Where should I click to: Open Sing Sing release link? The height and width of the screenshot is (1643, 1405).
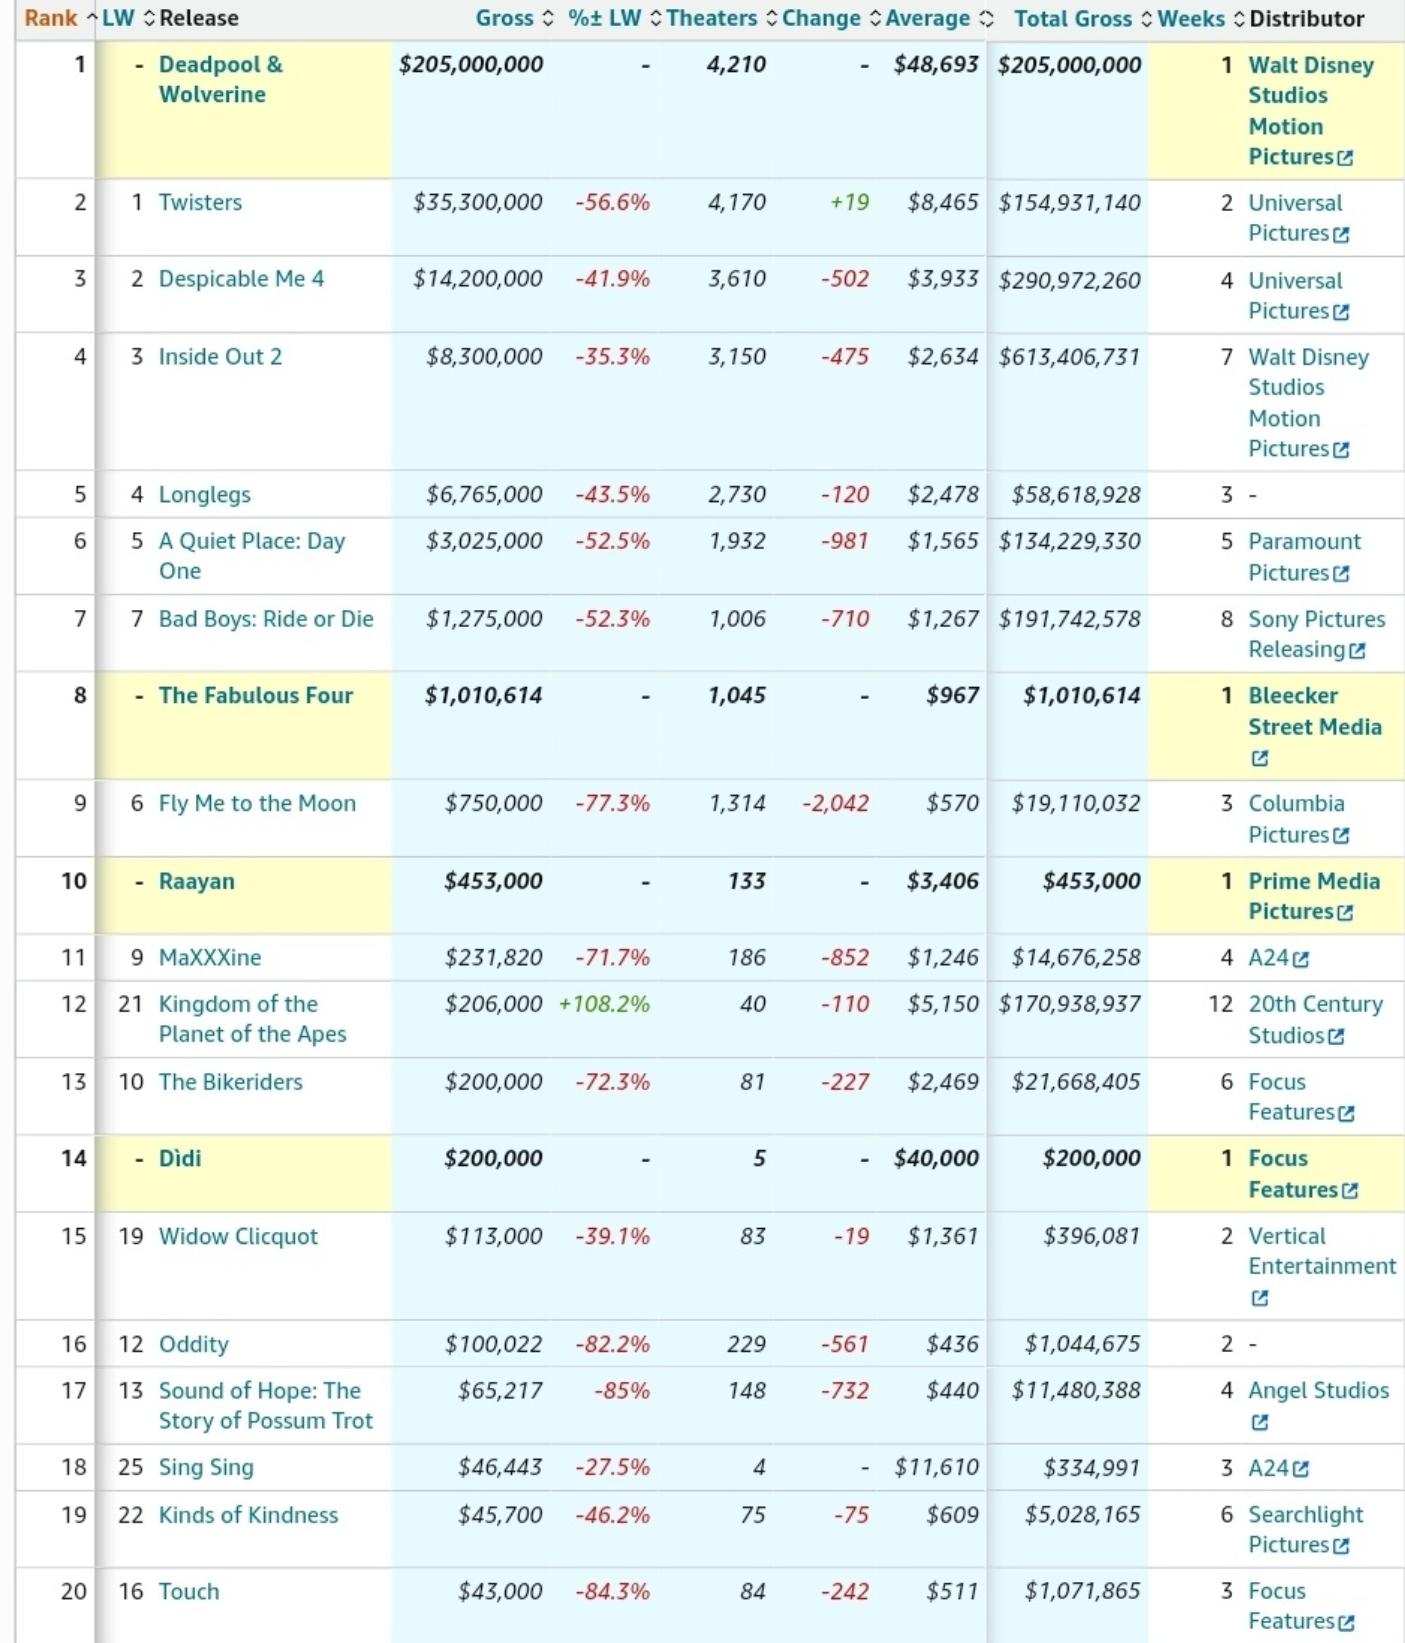[x=206, y=1468]
